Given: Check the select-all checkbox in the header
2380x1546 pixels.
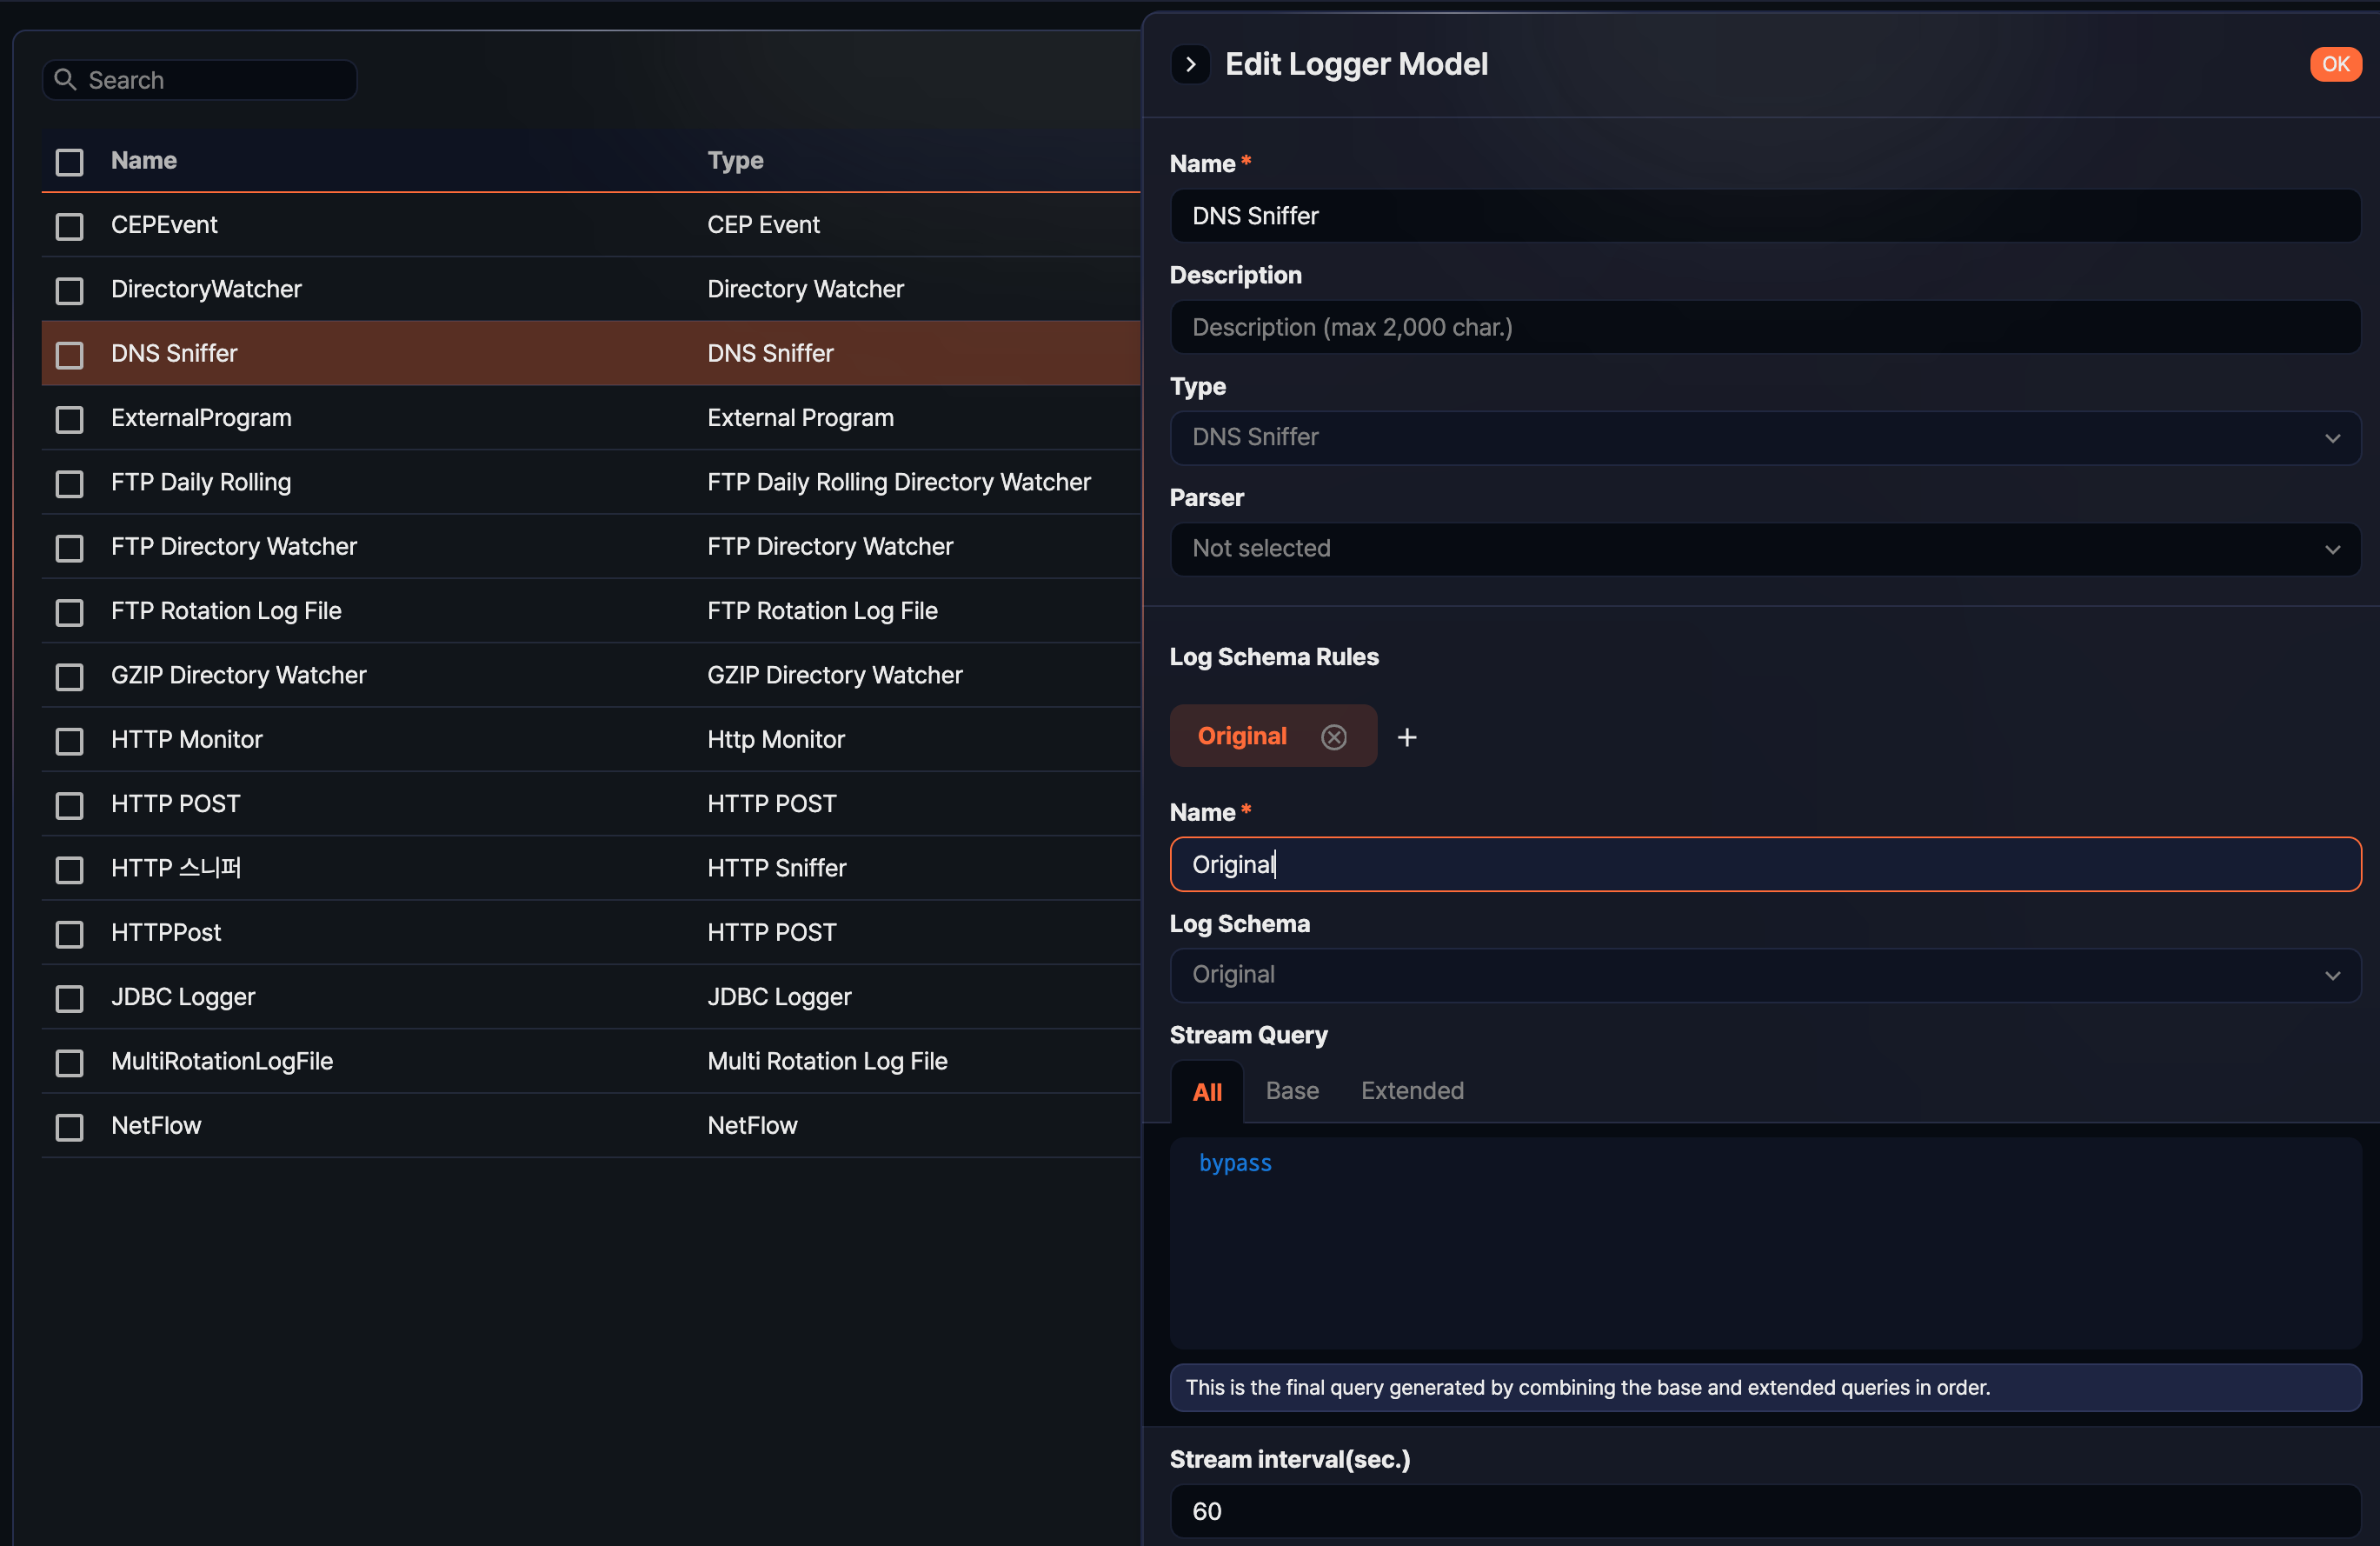Looking at the screenshot, I should coord(69,162).
